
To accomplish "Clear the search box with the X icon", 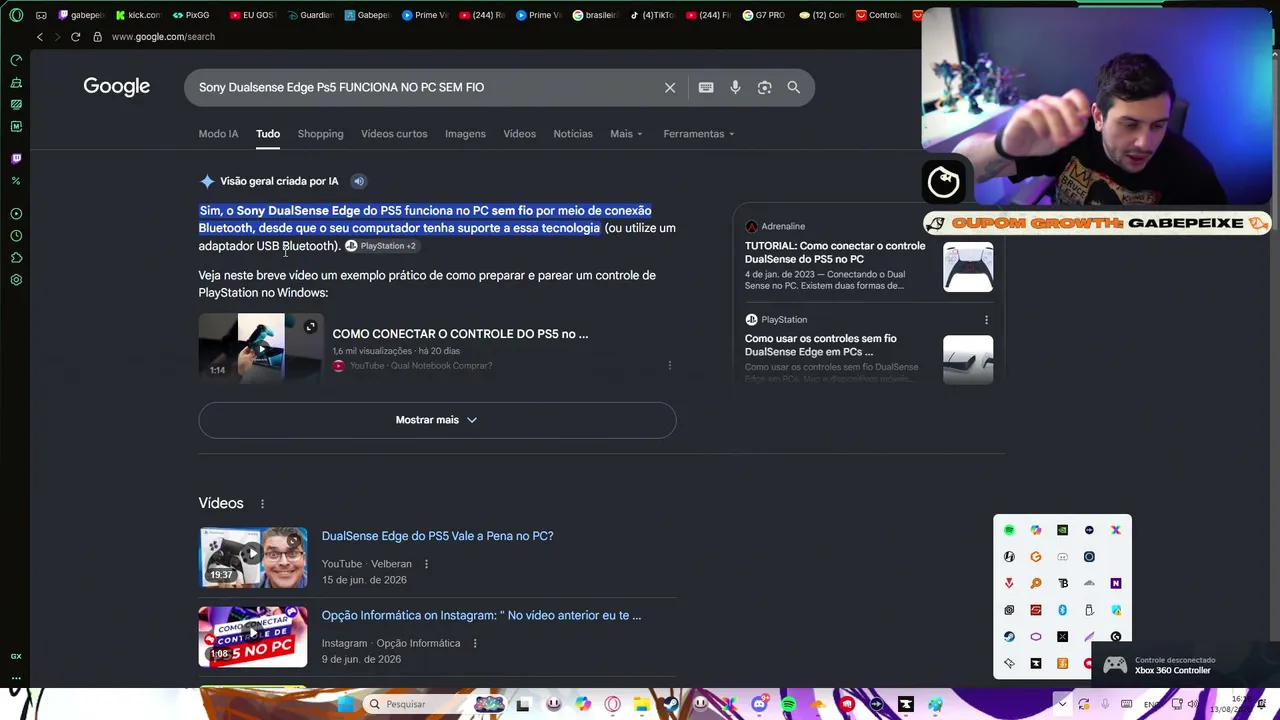I will pyautogui.click(x=670, y=87).
